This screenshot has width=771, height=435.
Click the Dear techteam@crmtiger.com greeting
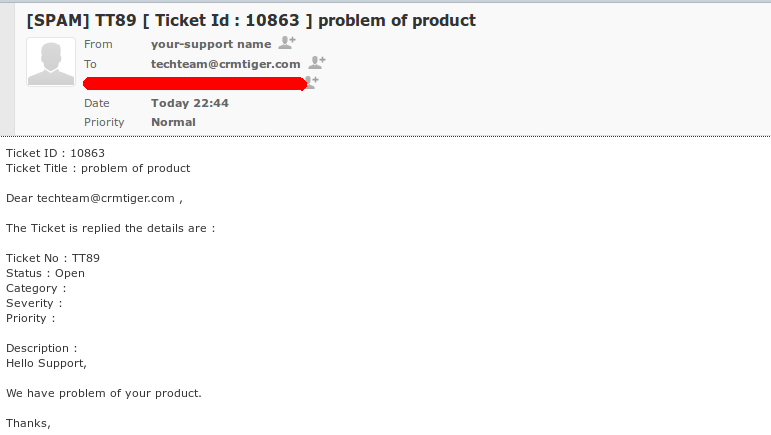coord(94,199)
